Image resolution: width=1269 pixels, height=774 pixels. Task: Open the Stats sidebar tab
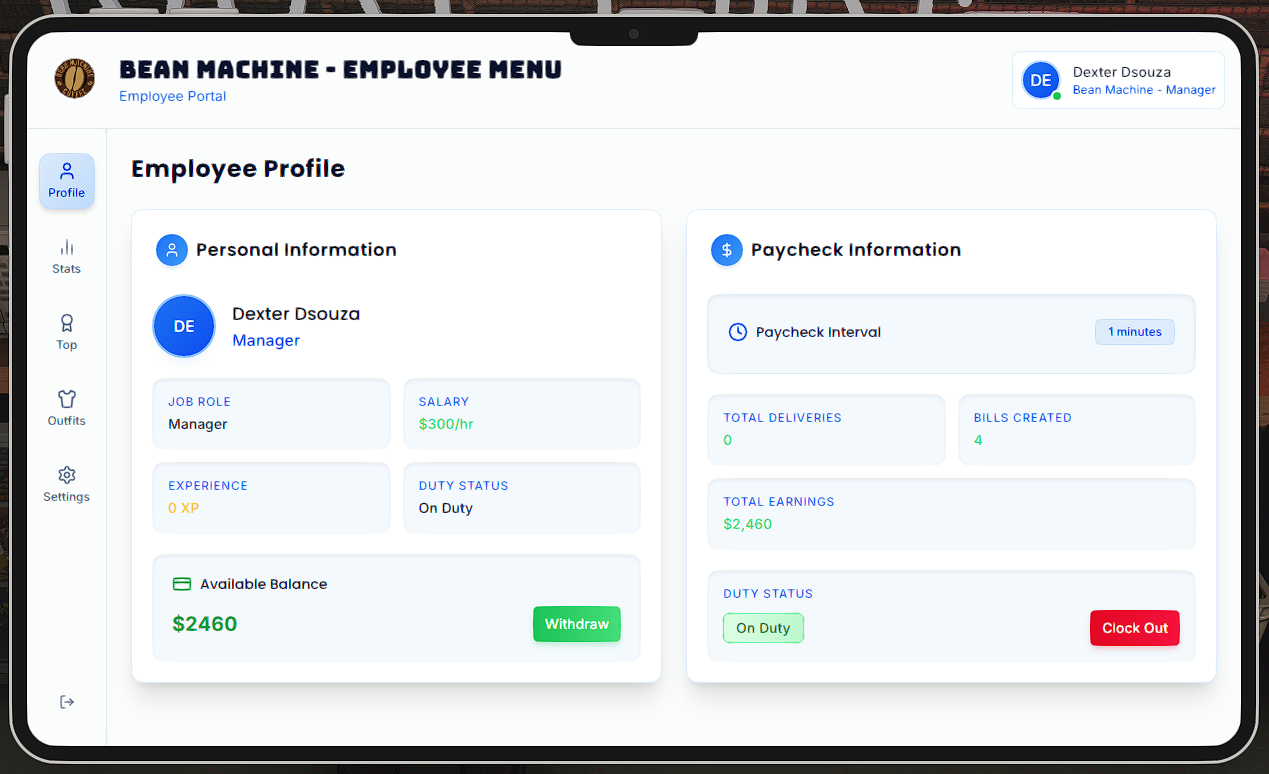click(x=67, y=257)
